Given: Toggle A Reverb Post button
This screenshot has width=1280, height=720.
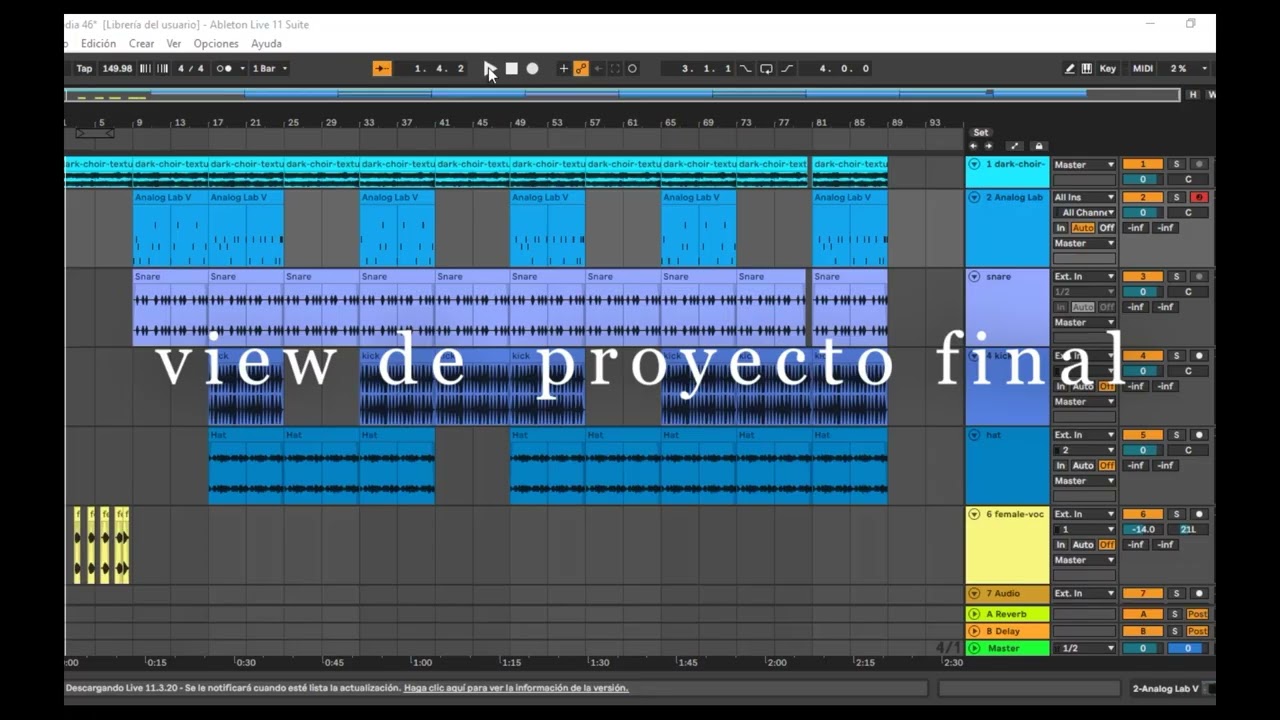Looking at the screenshot, I should click(x=1197, y=614).
